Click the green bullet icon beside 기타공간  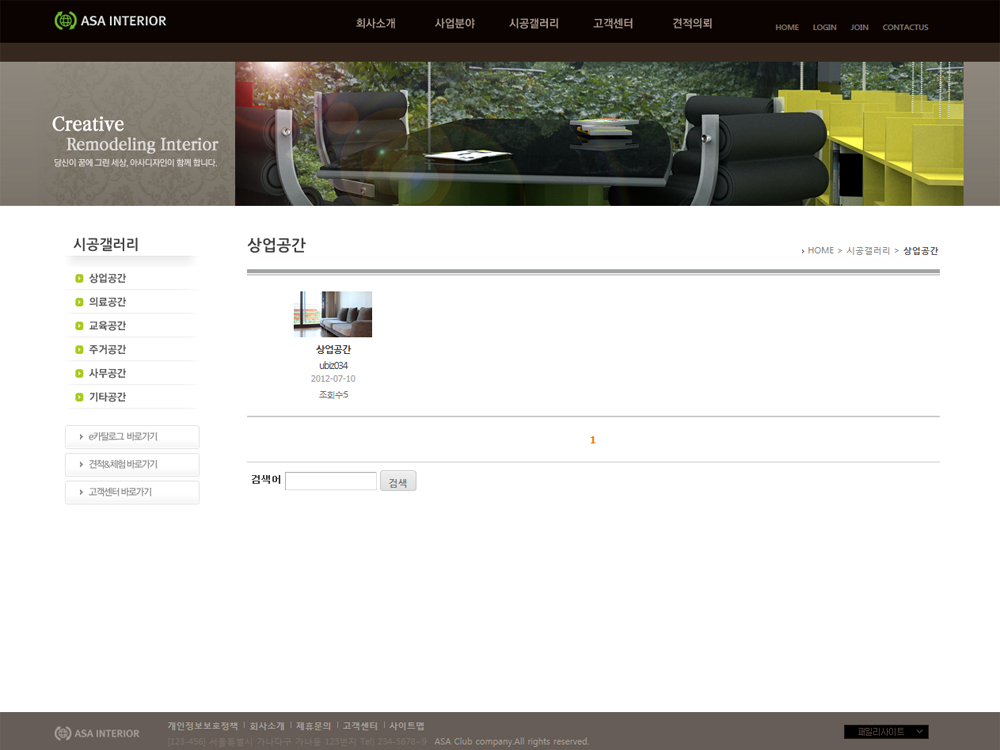[x=79, y=397]
